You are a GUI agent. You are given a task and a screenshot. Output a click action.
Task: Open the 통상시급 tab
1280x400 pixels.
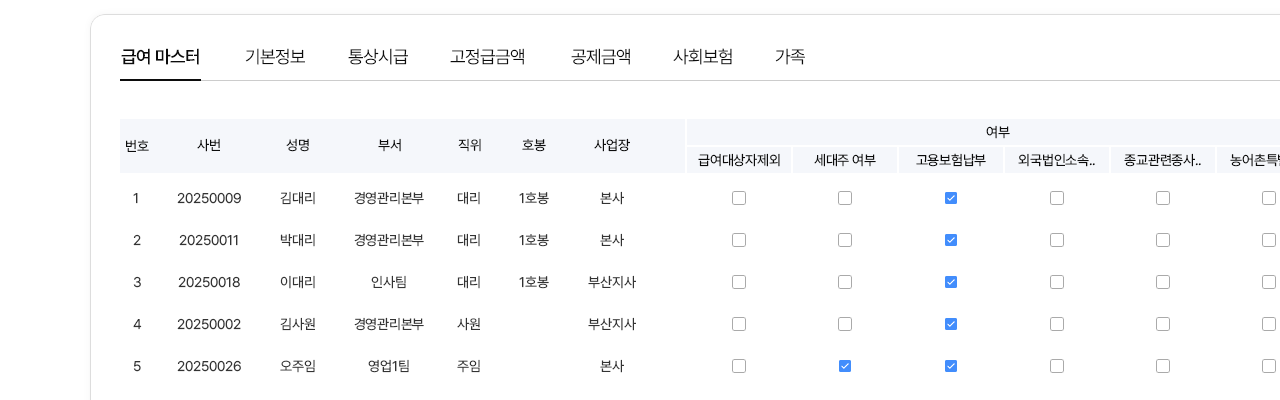(378, 57)
